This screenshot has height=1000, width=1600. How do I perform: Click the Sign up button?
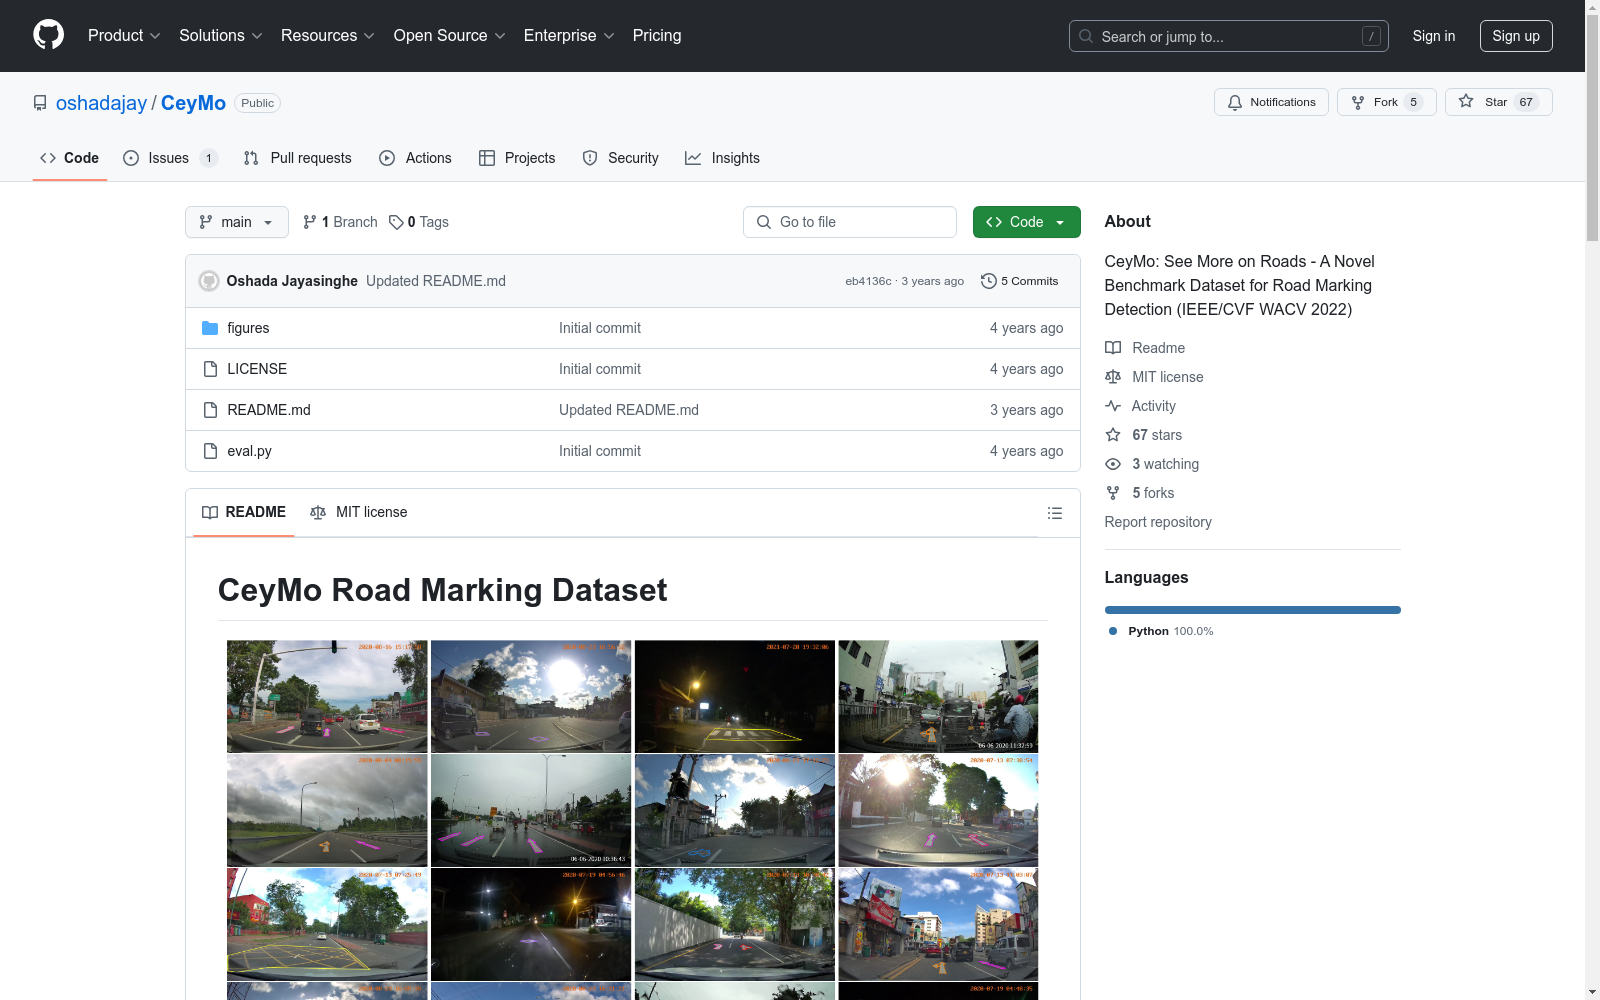(x=1516, y=36)
